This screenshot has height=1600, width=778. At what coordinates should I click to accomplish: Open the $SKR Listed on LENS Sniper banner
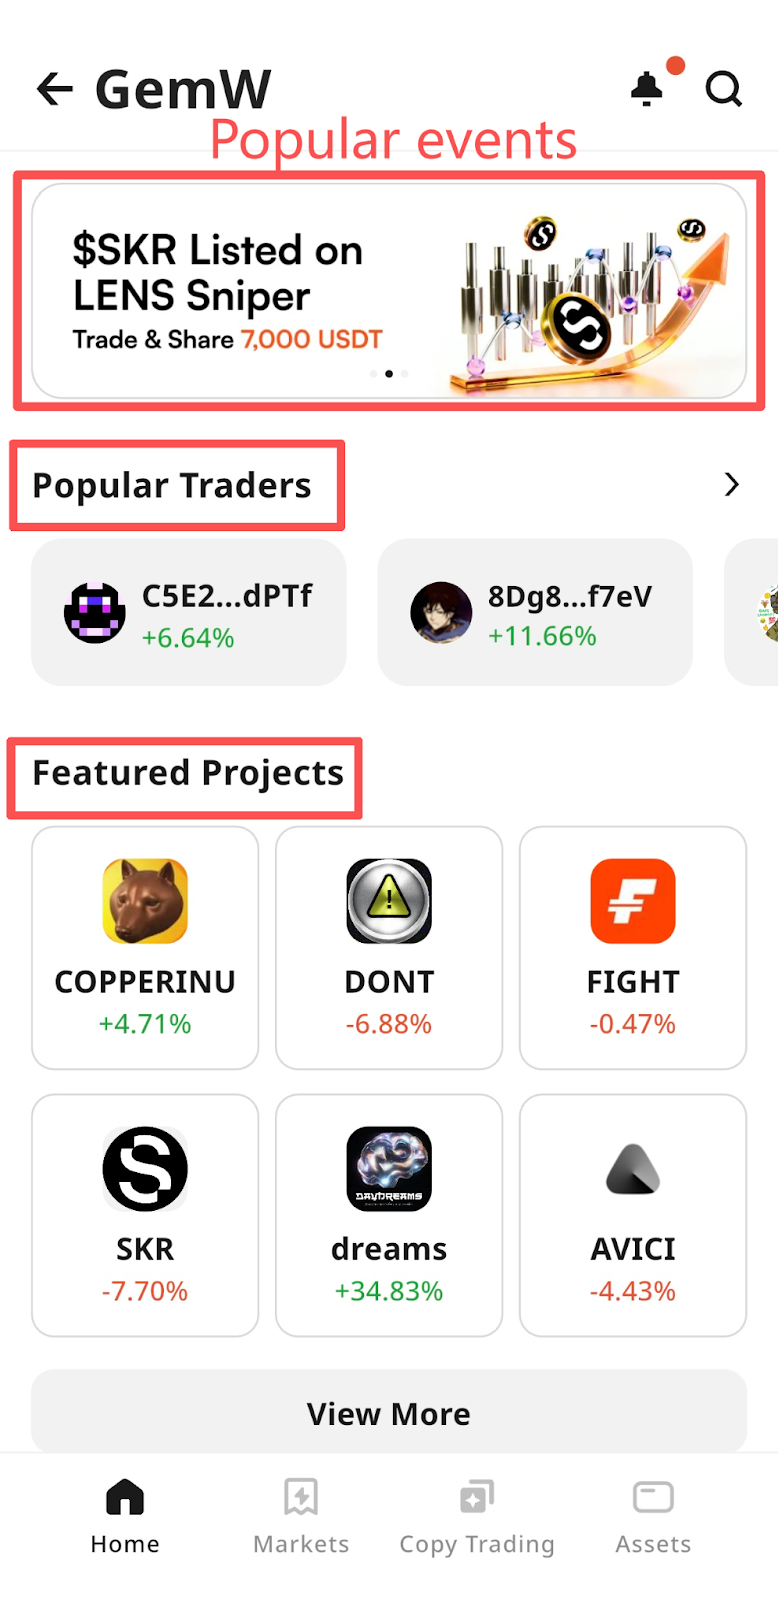389,291
